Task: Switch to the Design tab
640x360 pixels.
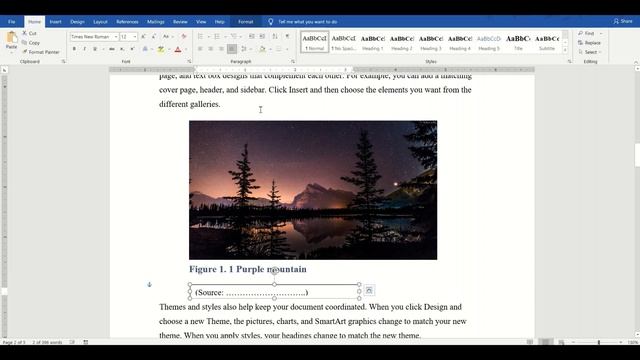Action: coord(77,22)
